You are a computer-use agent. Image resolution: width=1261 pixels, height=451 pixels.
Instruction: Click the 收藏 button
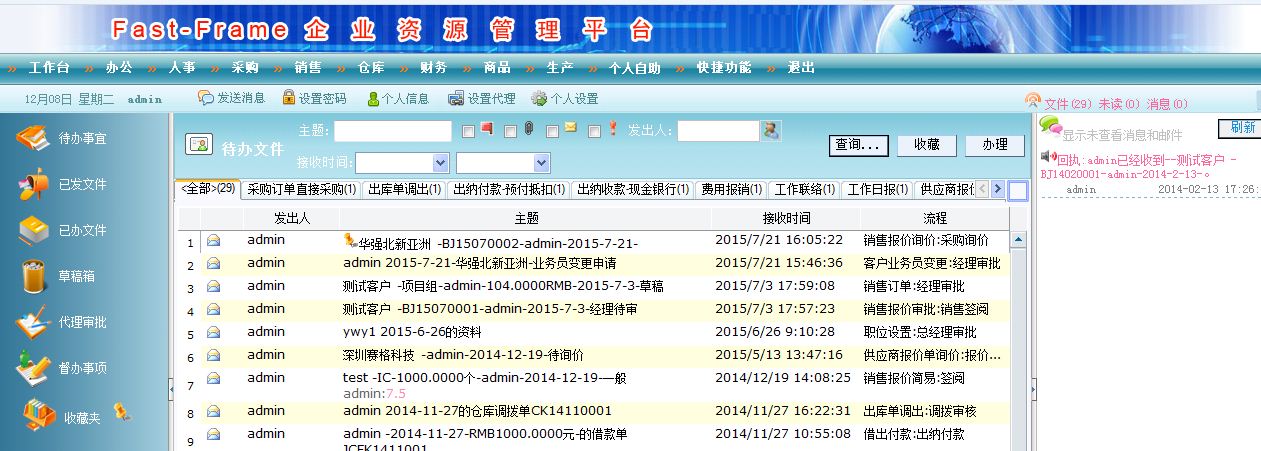pyautogui.click(x=927, y=145)
